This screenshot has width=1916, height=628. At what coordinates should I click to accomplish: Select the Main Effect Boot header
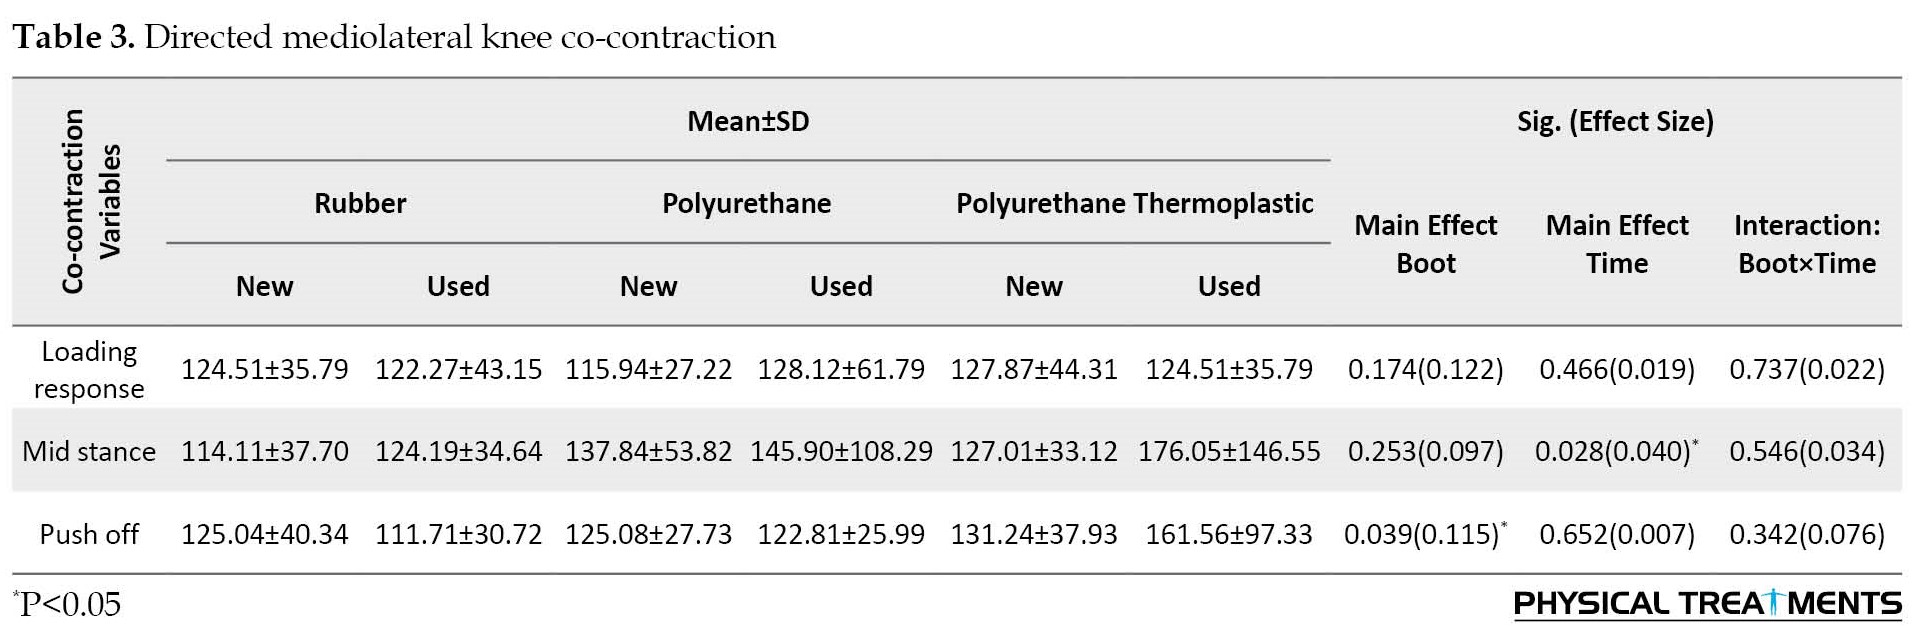(x=1425, y=244)
